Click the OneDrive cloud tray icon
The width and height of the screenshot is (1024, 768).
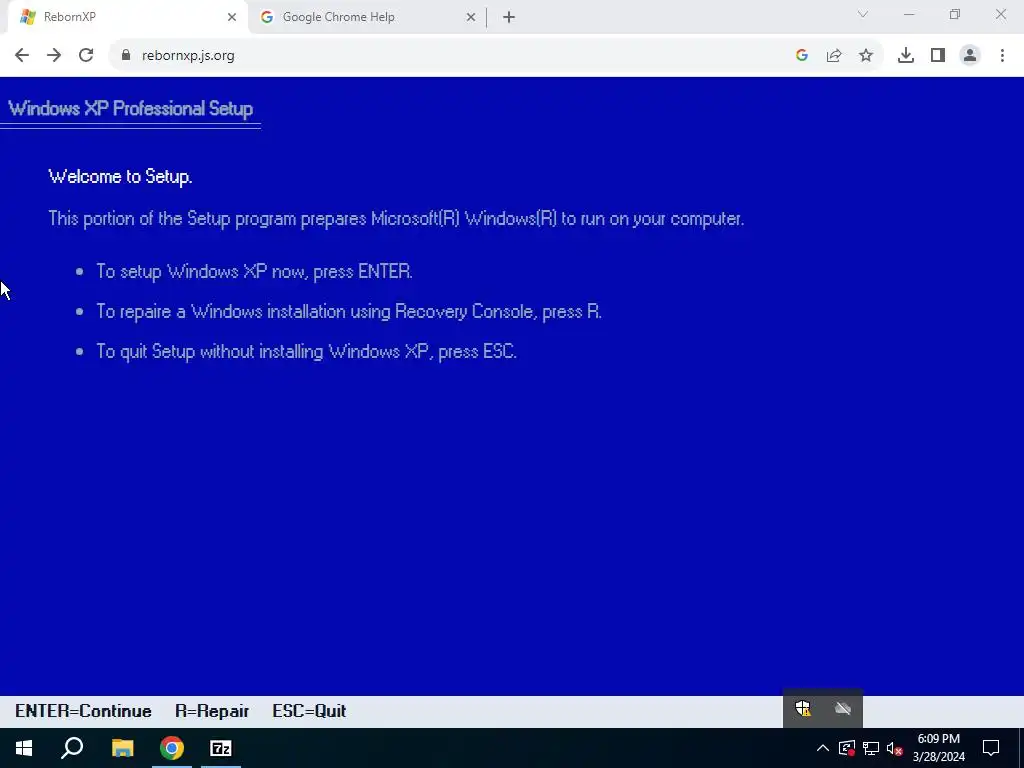point(843,708)
